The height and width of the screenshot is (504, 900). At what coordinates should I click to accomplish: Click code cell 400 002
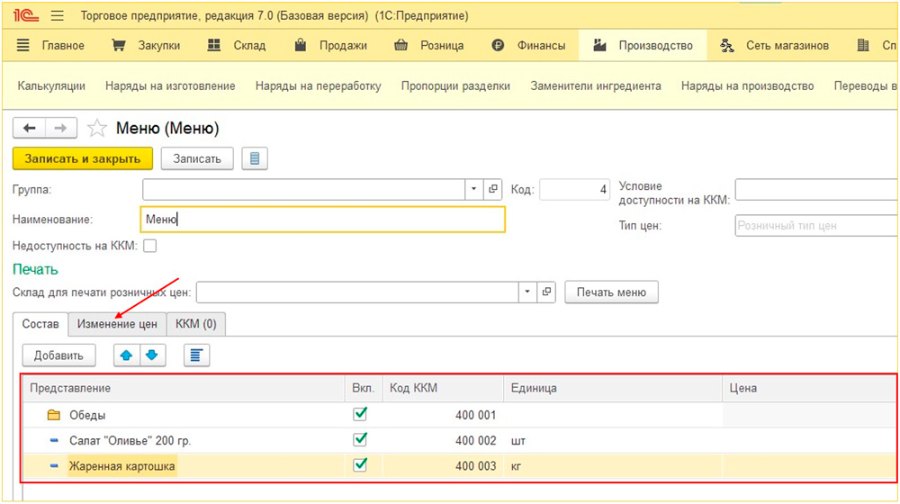click(x=475, y=440)
